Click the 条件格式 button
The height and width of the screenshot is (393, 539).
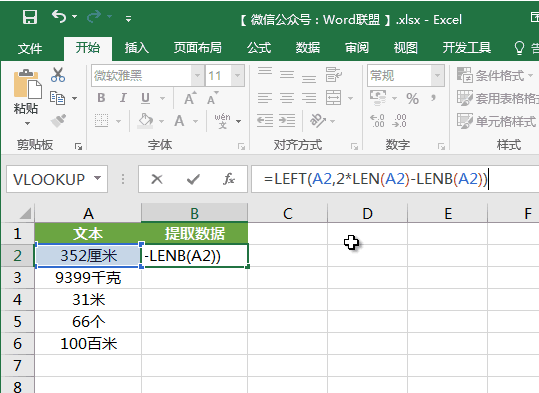click(x=494, y=75)
